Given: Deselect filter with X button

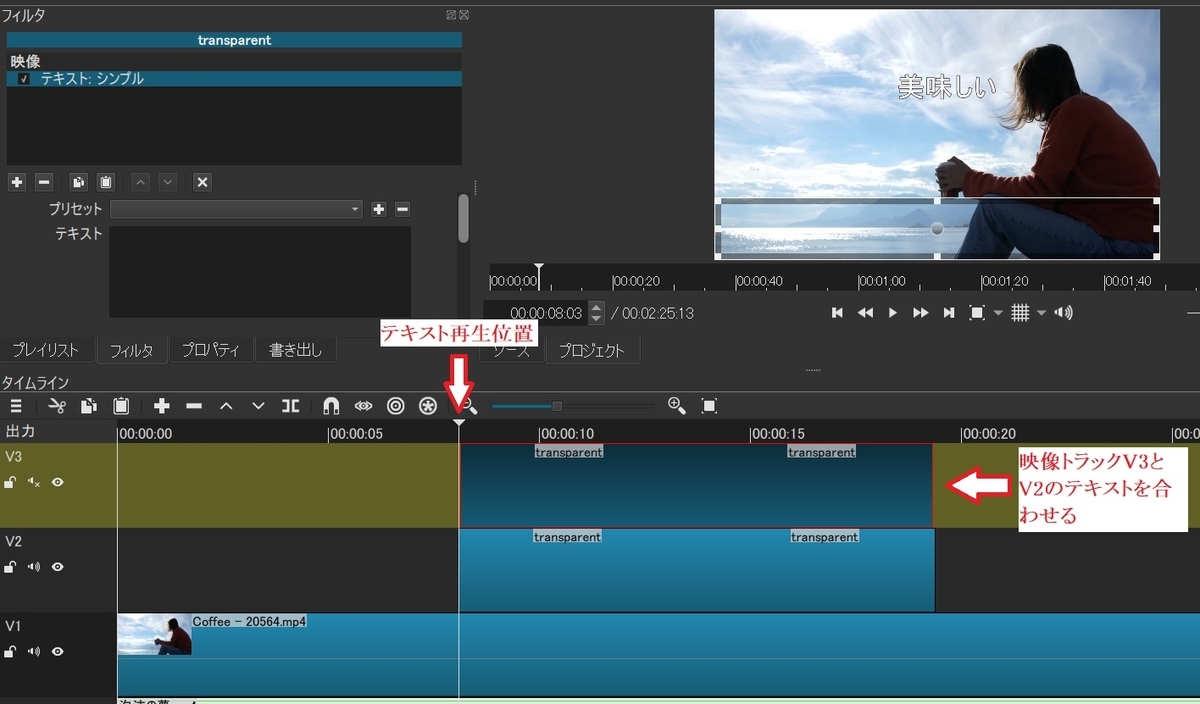Looking at the screenshot, I should click(x=202, y=182).
